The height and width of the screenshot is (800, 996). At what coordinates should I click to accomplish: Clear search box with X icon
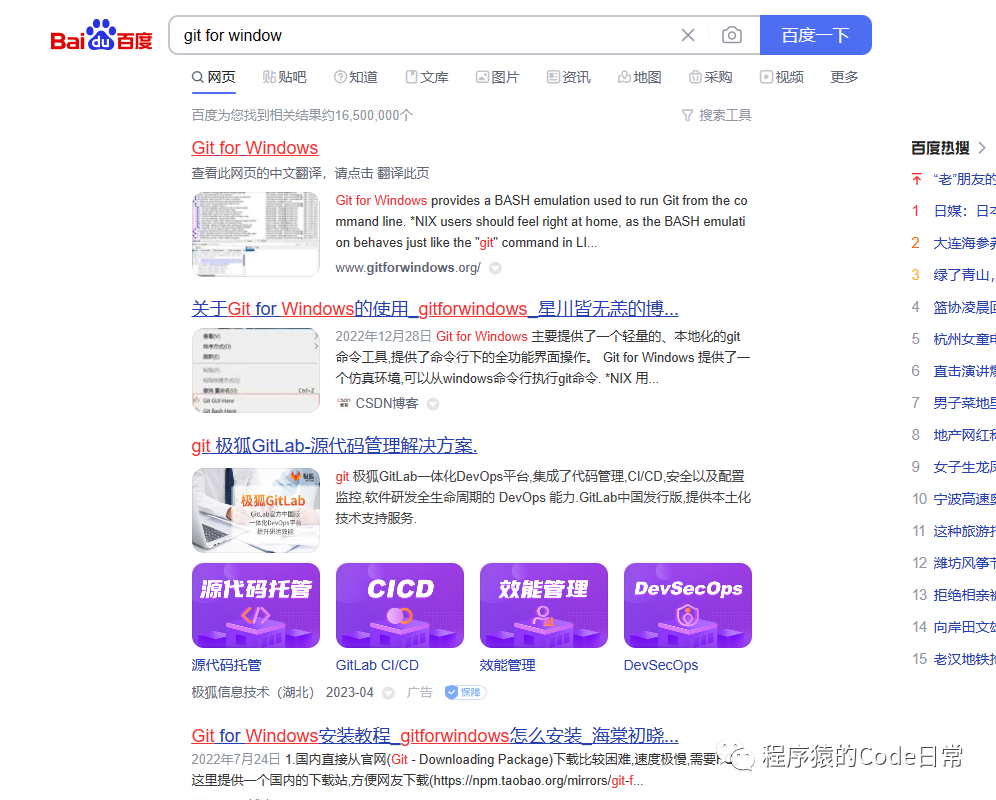[688, 36]
